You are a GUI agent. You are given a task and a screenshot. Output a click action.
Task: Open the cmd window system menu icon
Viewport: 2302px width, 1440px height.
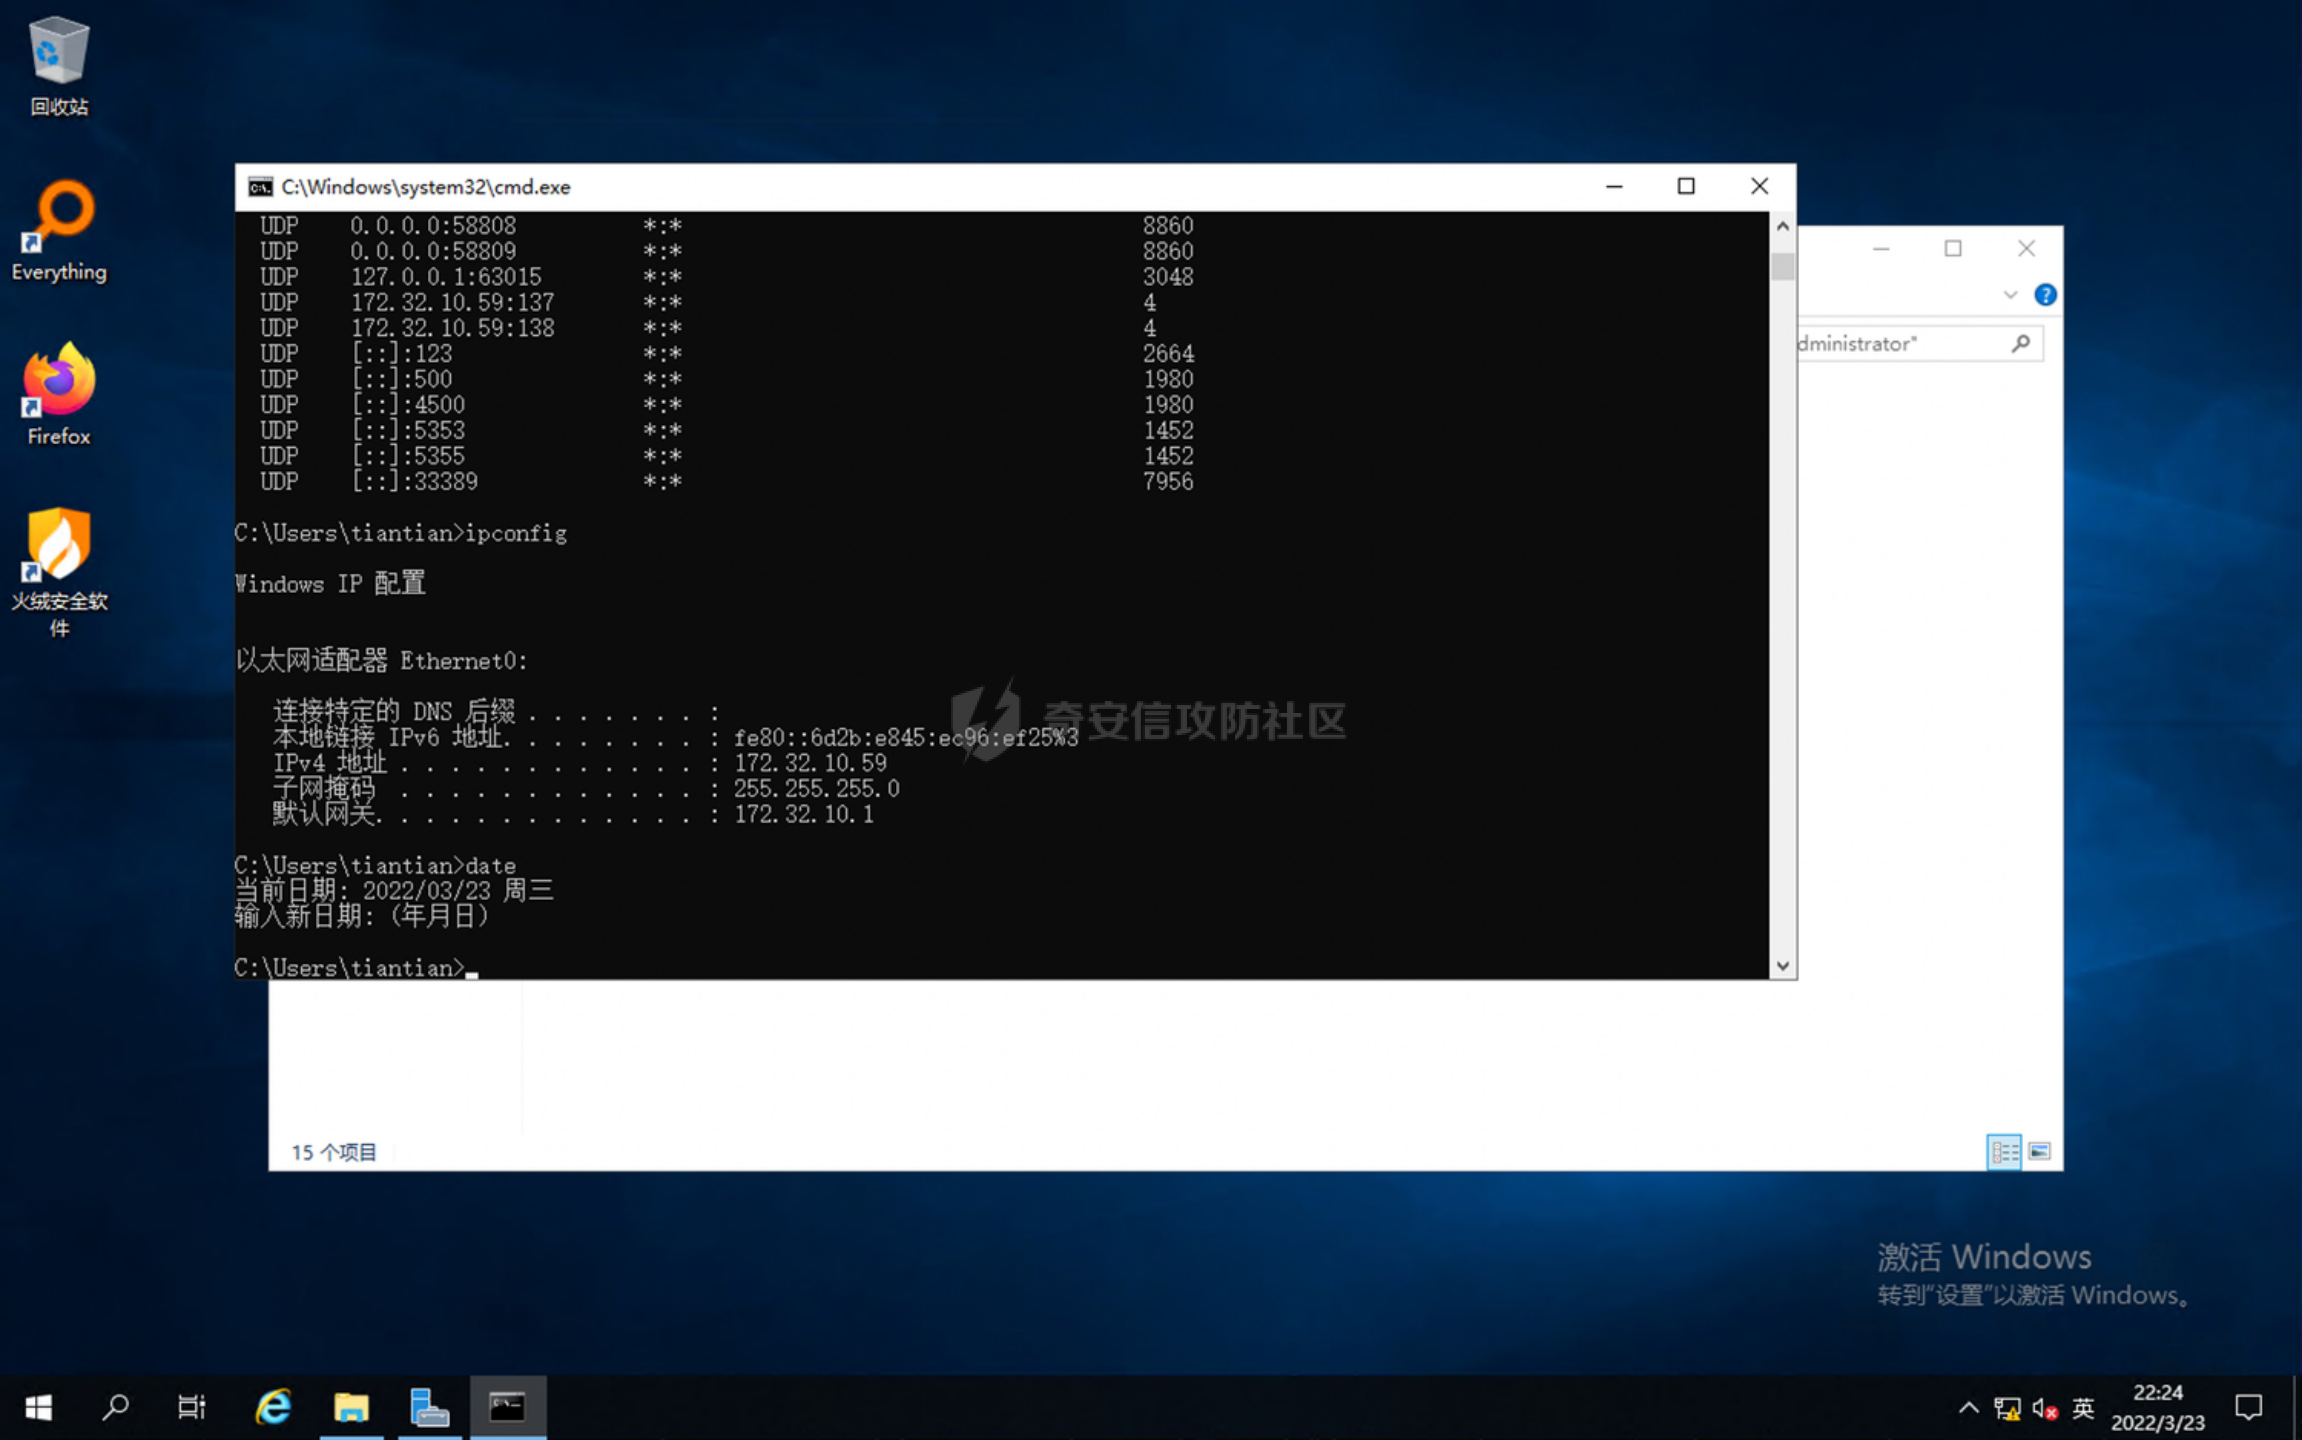[x=260, y=187]
